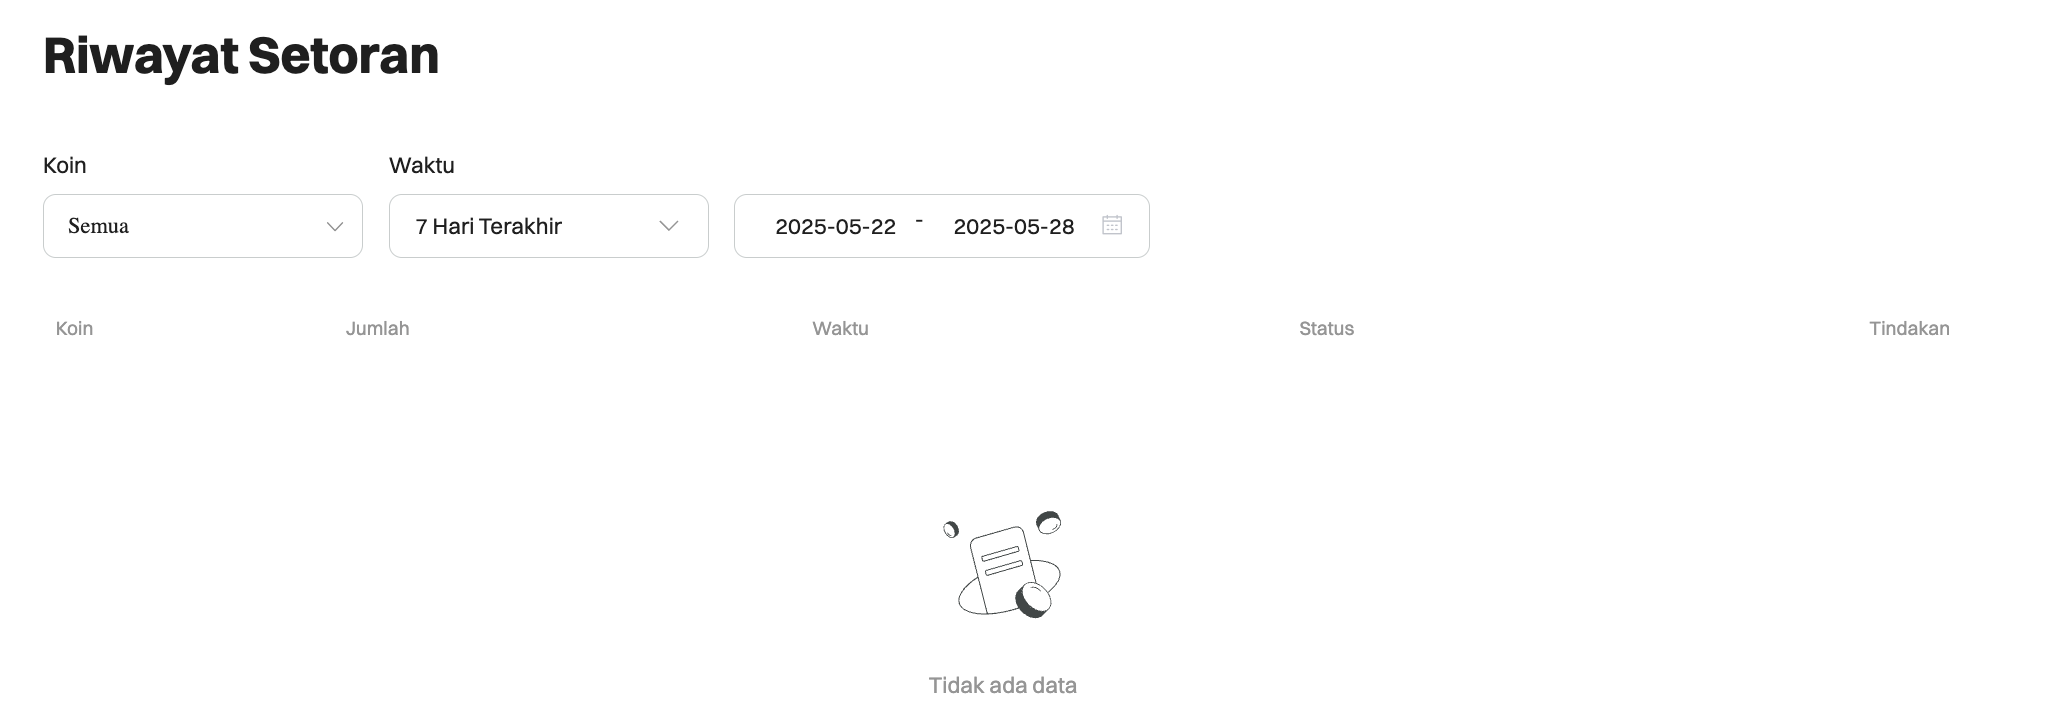Click the Koin column header in table

[x=74, y=329]
